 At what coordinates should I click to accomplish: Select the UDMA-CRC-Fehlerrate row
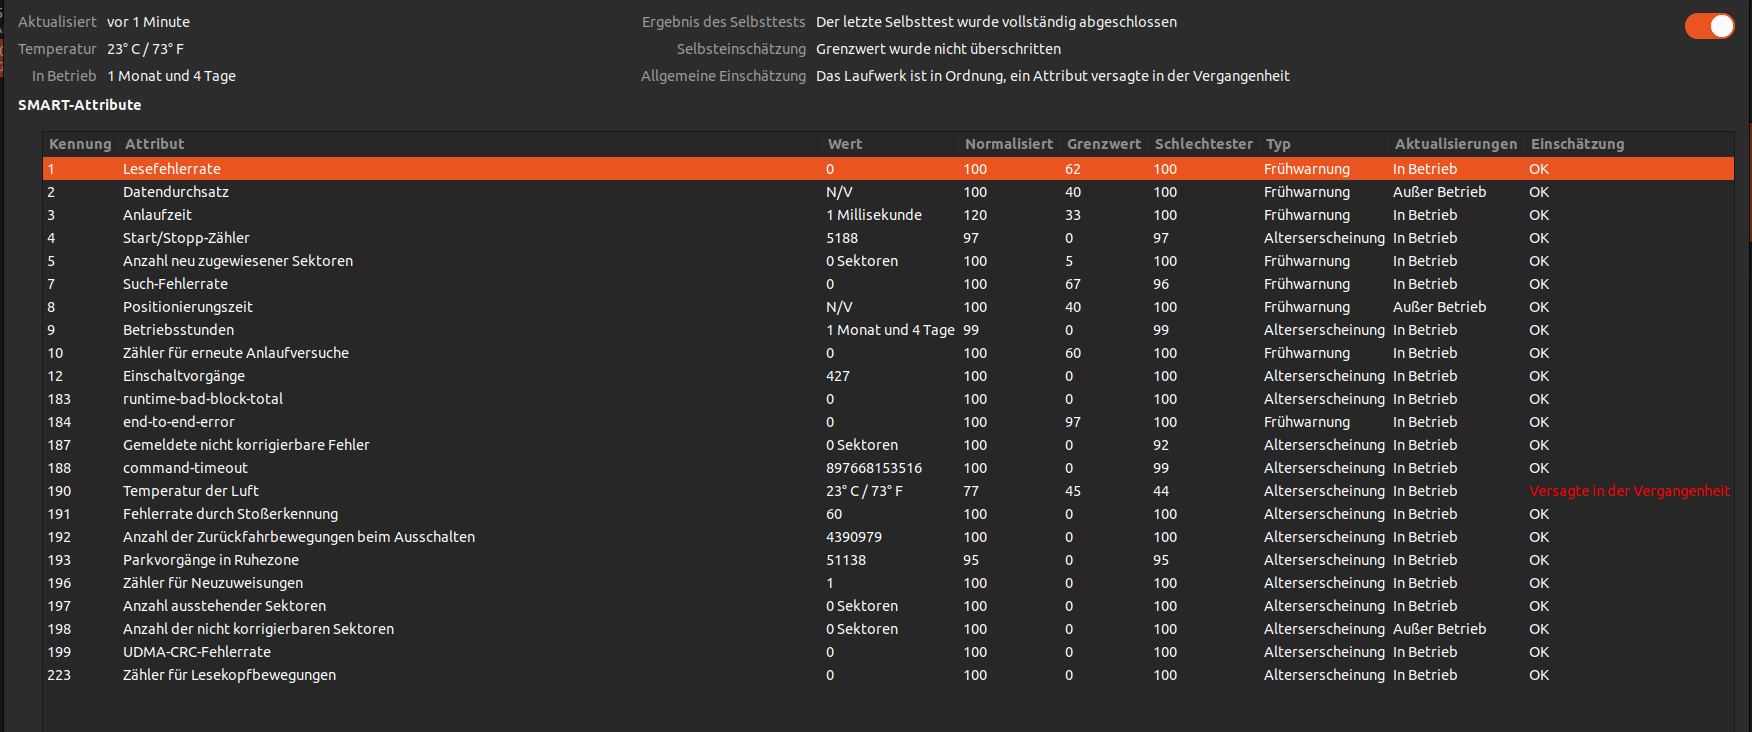[x=888, y=652]
